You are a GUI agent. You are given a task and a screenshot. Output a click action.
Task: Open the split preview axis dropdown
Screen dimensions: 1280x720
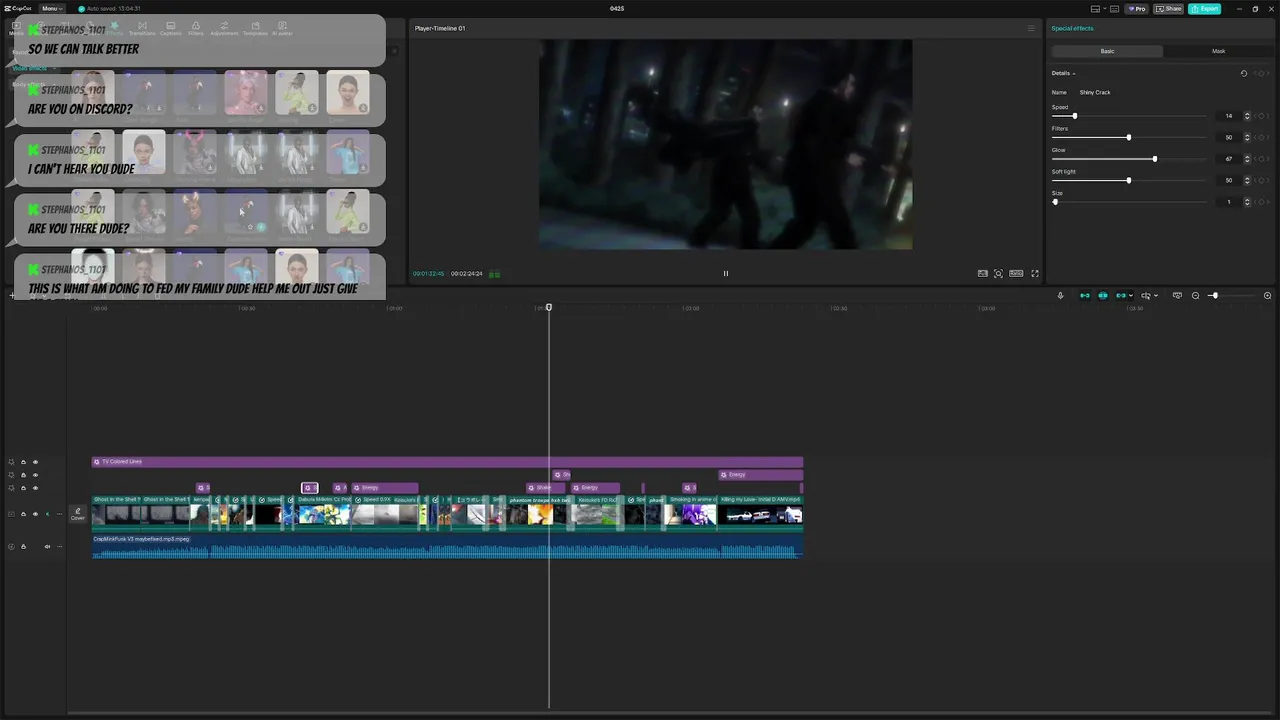[x=1156, y=296]
